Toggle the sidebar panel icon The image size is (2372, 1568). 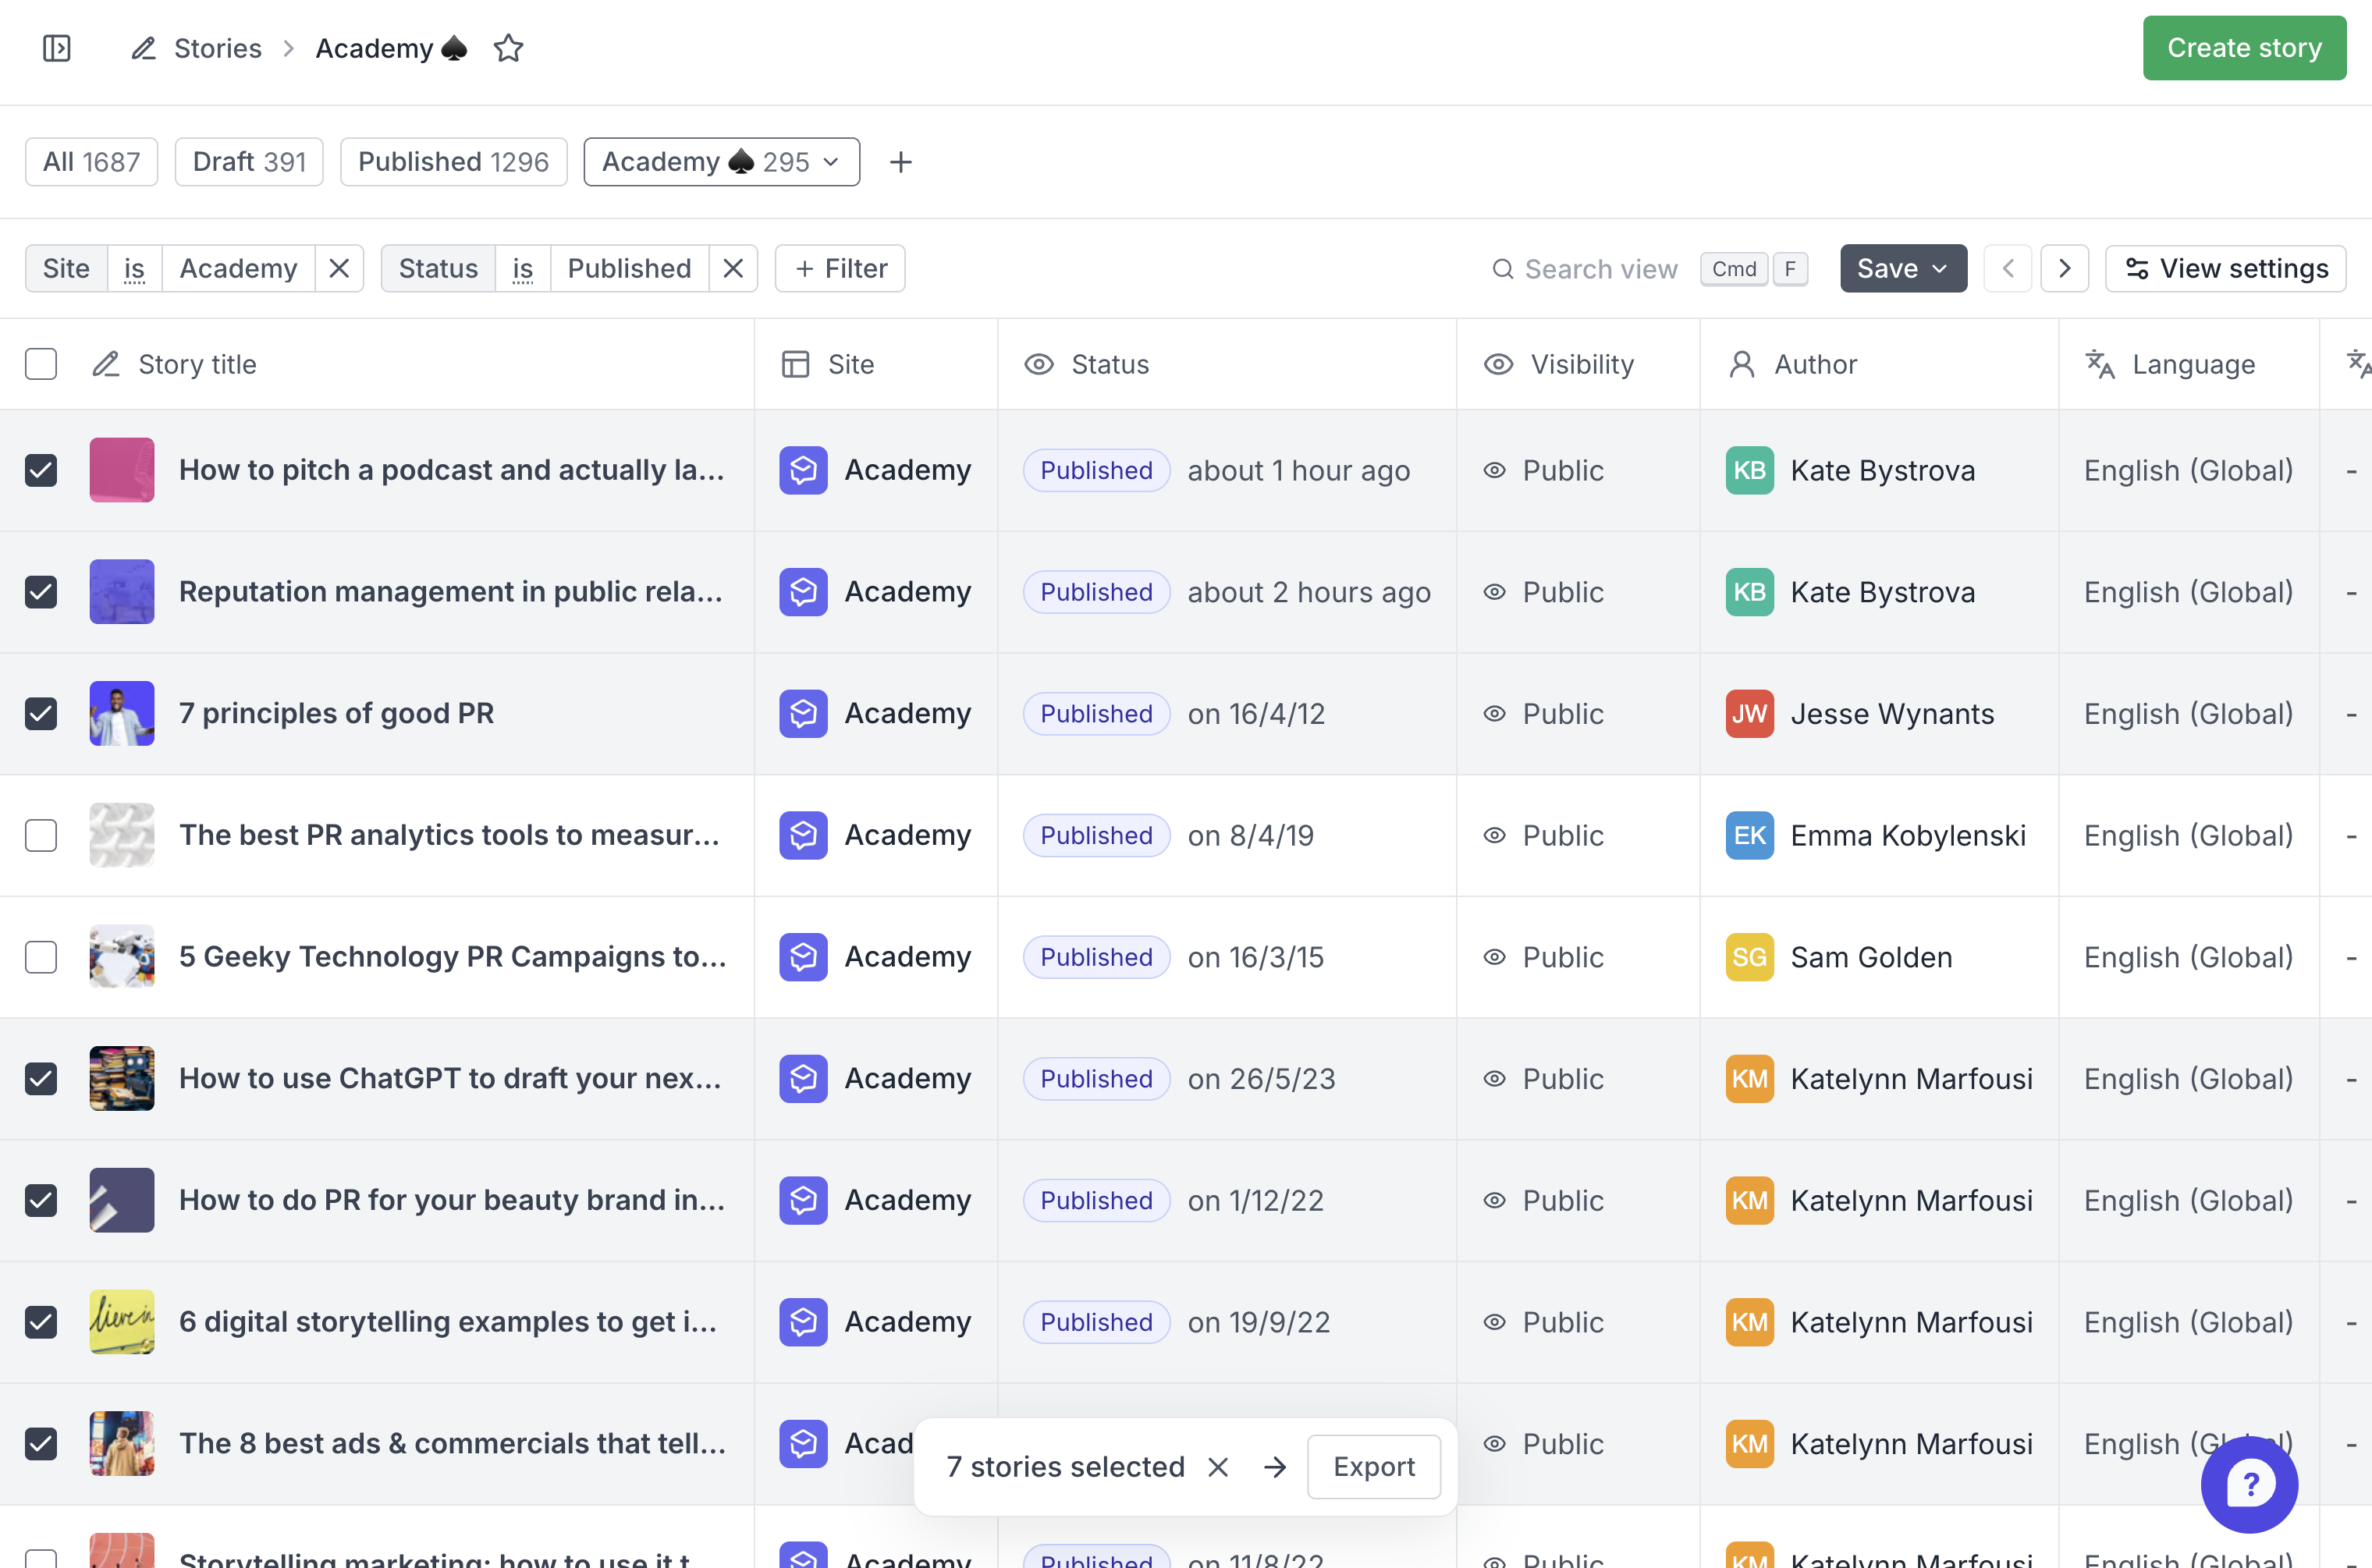point(57,48)
